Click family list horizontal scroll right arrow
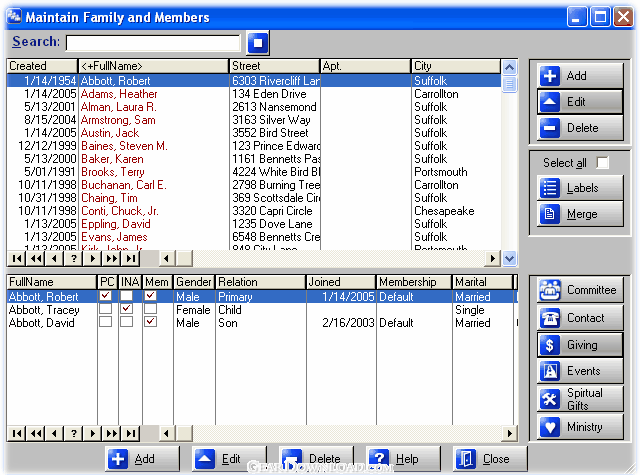The height and width of the screenshot is (475, 640). pyautogui.click(x=493, y=258)
